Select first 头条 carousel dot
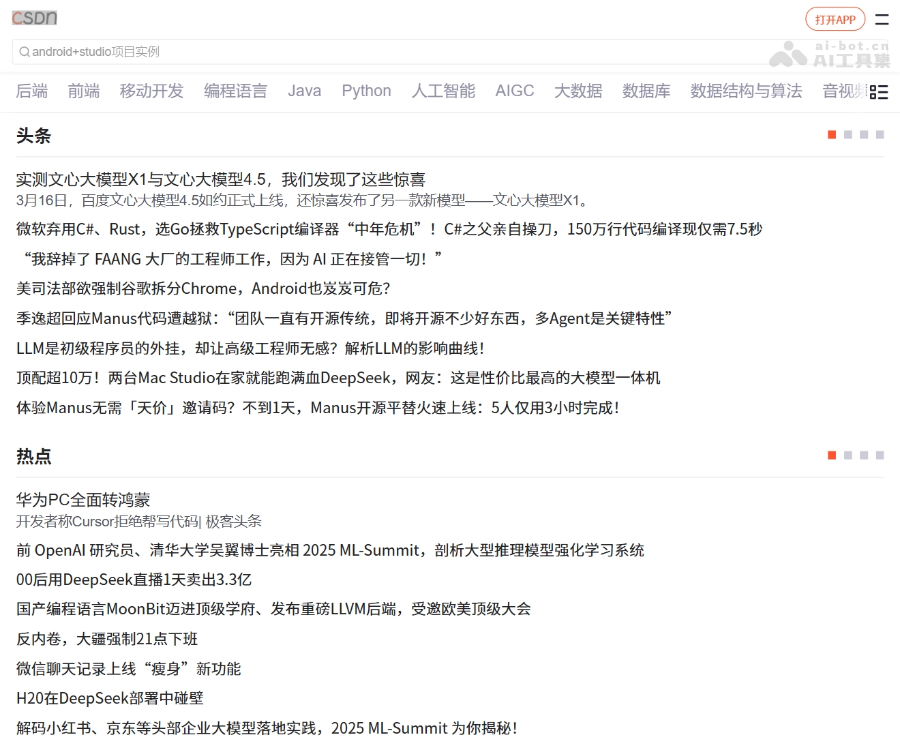Viewport: 900px width, 750px height. (832, 134)
